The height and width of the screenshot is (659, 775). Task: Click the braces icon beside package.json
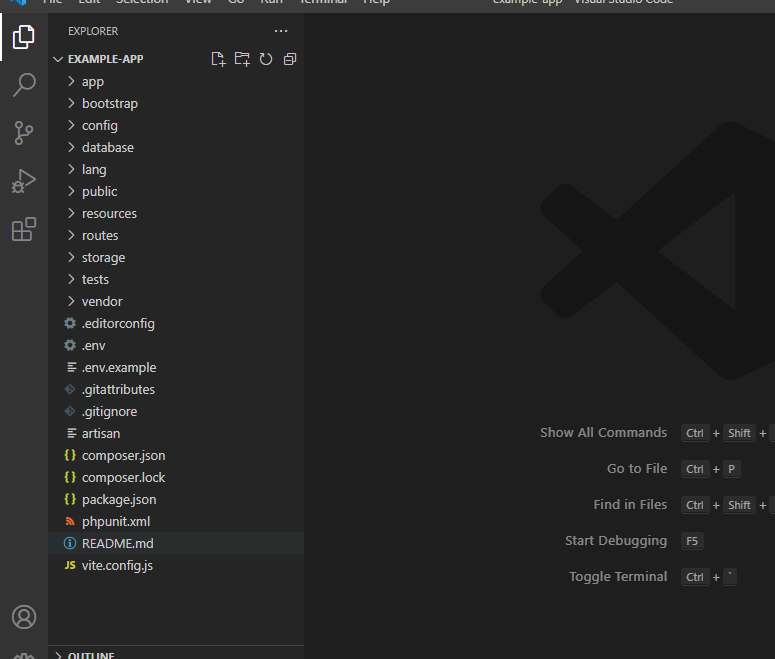point(70,499)
